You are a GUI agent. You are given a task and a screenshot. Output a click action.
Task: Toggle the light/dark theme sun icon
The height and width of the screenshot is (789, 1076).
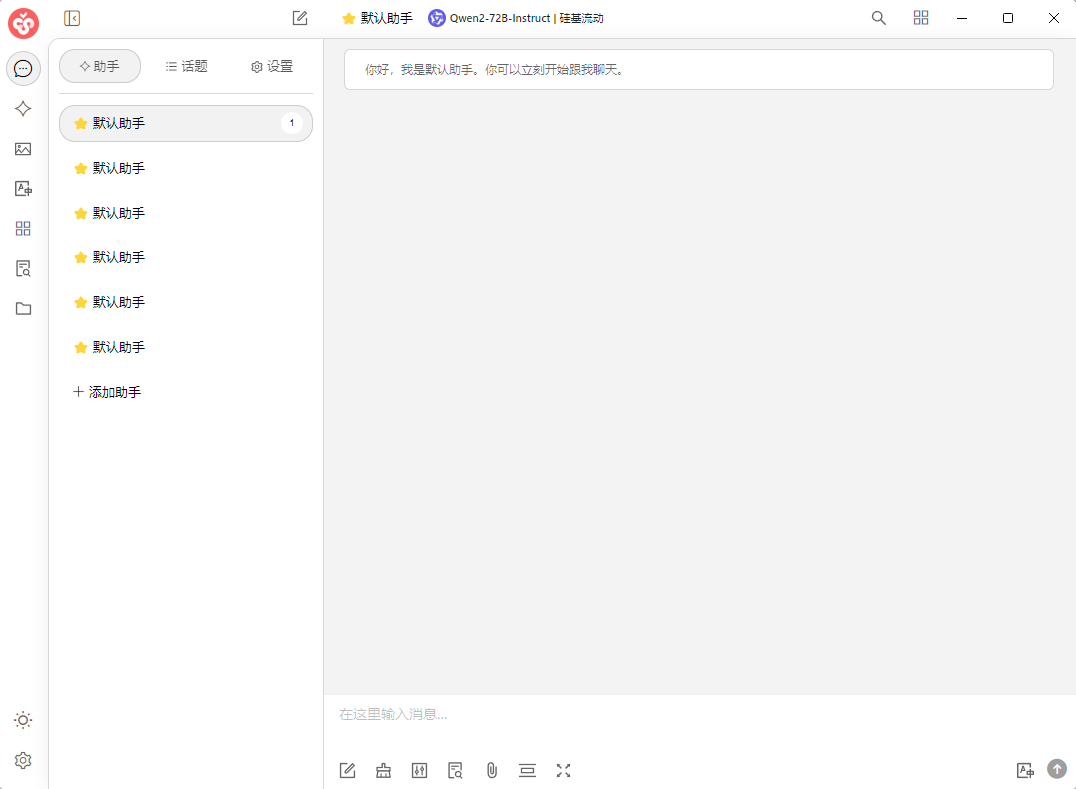click(23, 720)
